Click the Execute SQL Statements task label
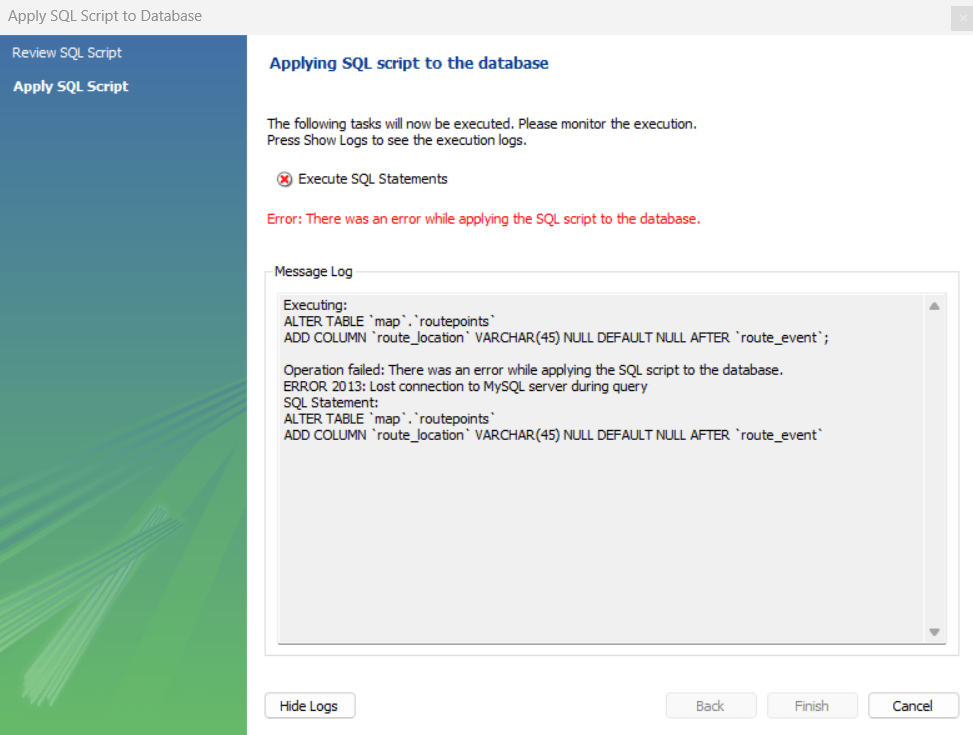Screen dimensions: 973x735 pyautogui.click(x=372, y=179)
